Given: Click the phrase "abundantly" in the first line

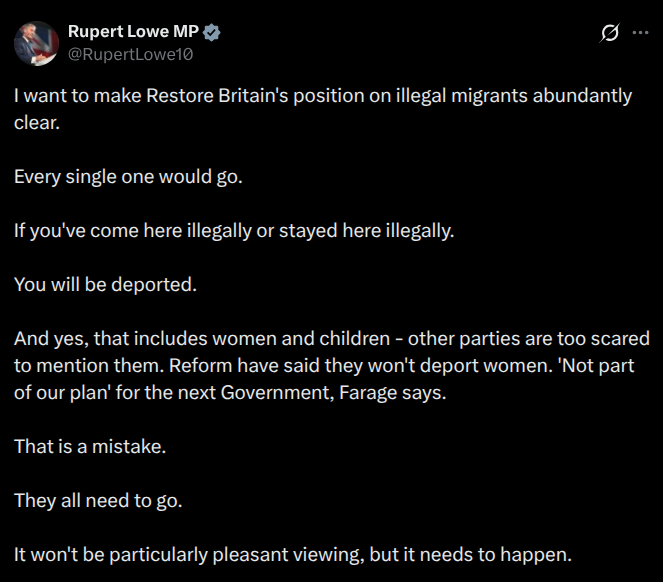Looking at the screenshot, I should (x=582, y=96).
